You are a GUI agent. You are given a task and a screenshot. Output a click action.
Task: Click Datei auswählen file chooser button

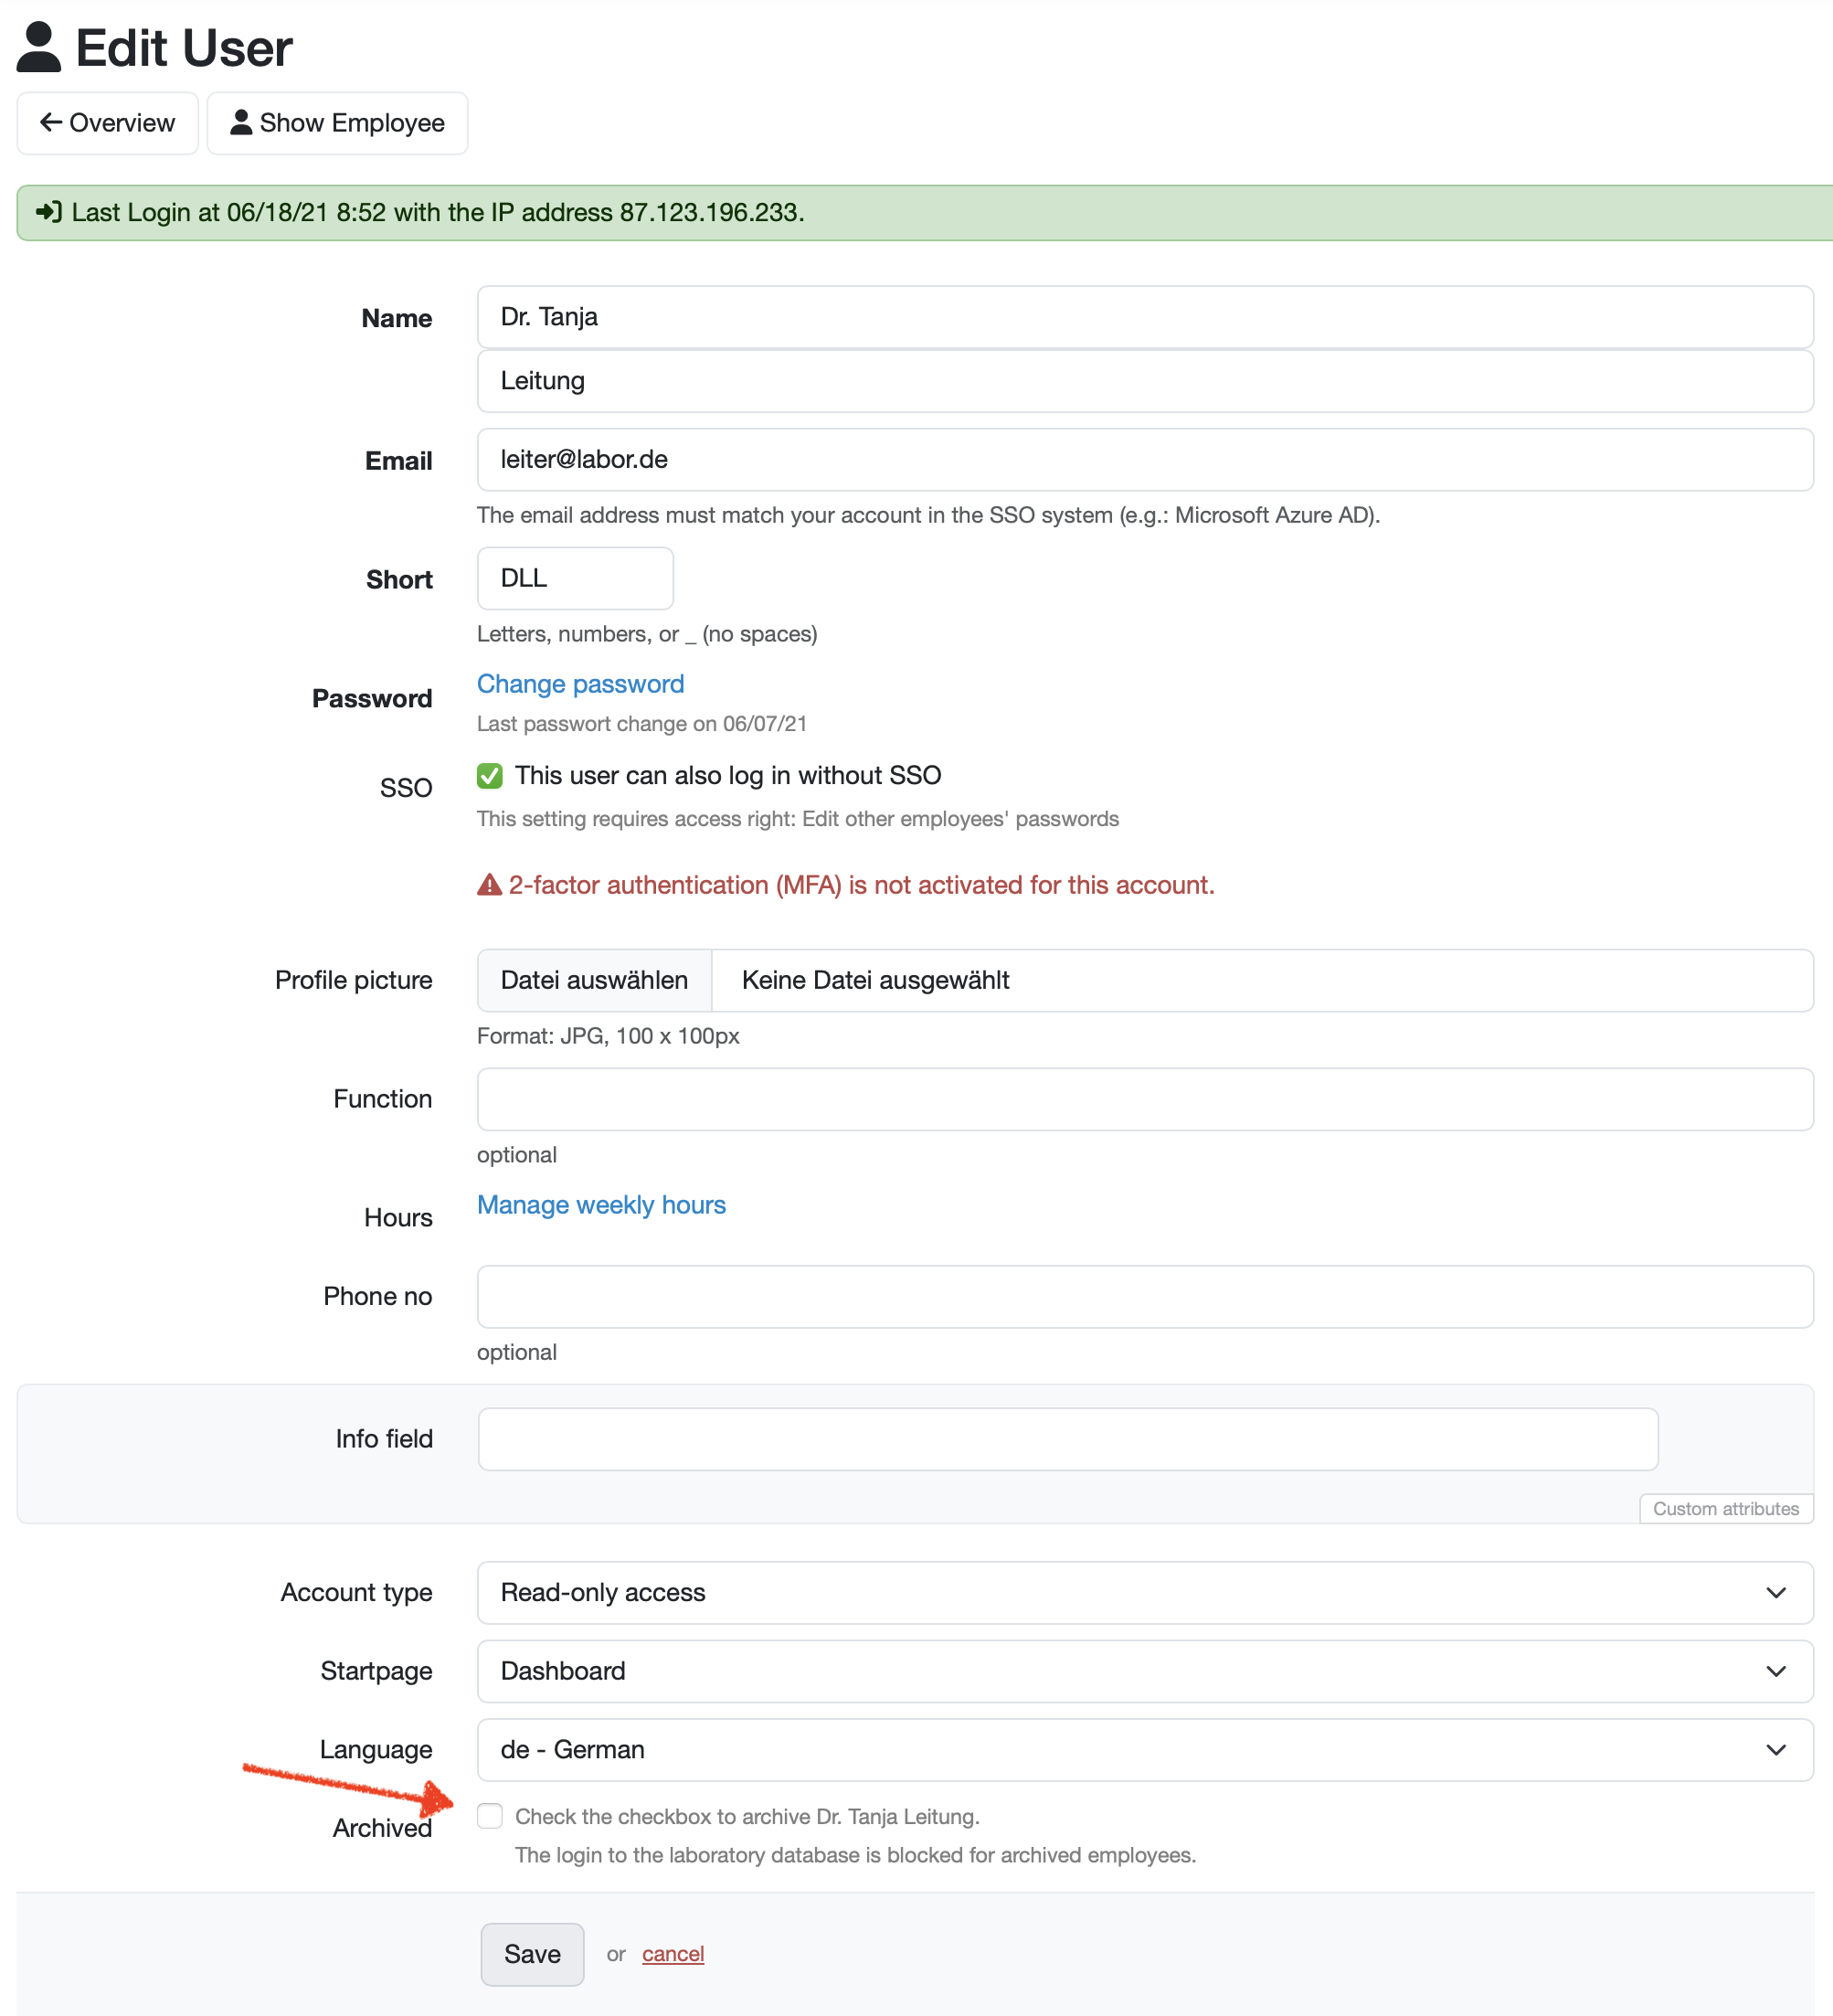click(594, 980)
